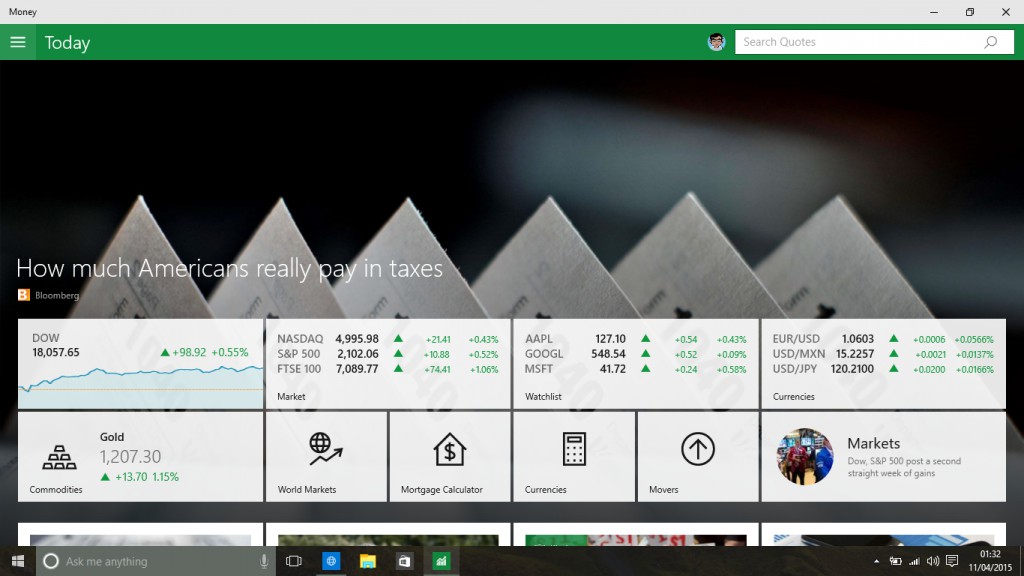Screen dimensions: 1024x576
Task: Click the Commodities gold bars icon
Action: [x=59, y=458]
